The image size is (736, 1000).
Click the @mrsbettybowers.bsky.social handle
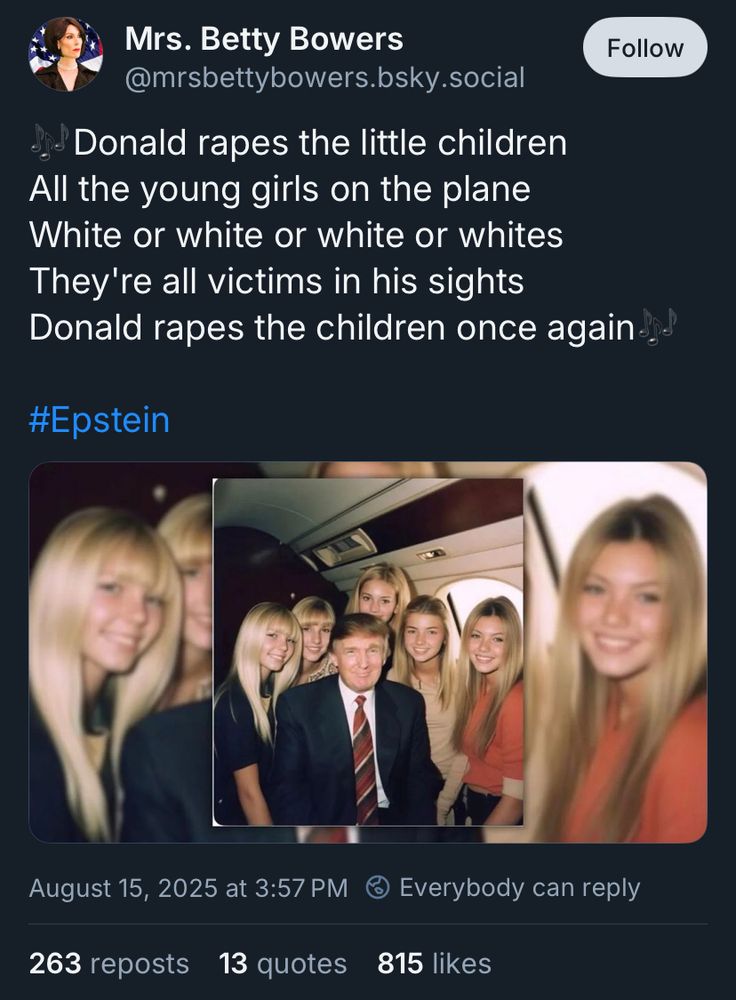(324, 77)
